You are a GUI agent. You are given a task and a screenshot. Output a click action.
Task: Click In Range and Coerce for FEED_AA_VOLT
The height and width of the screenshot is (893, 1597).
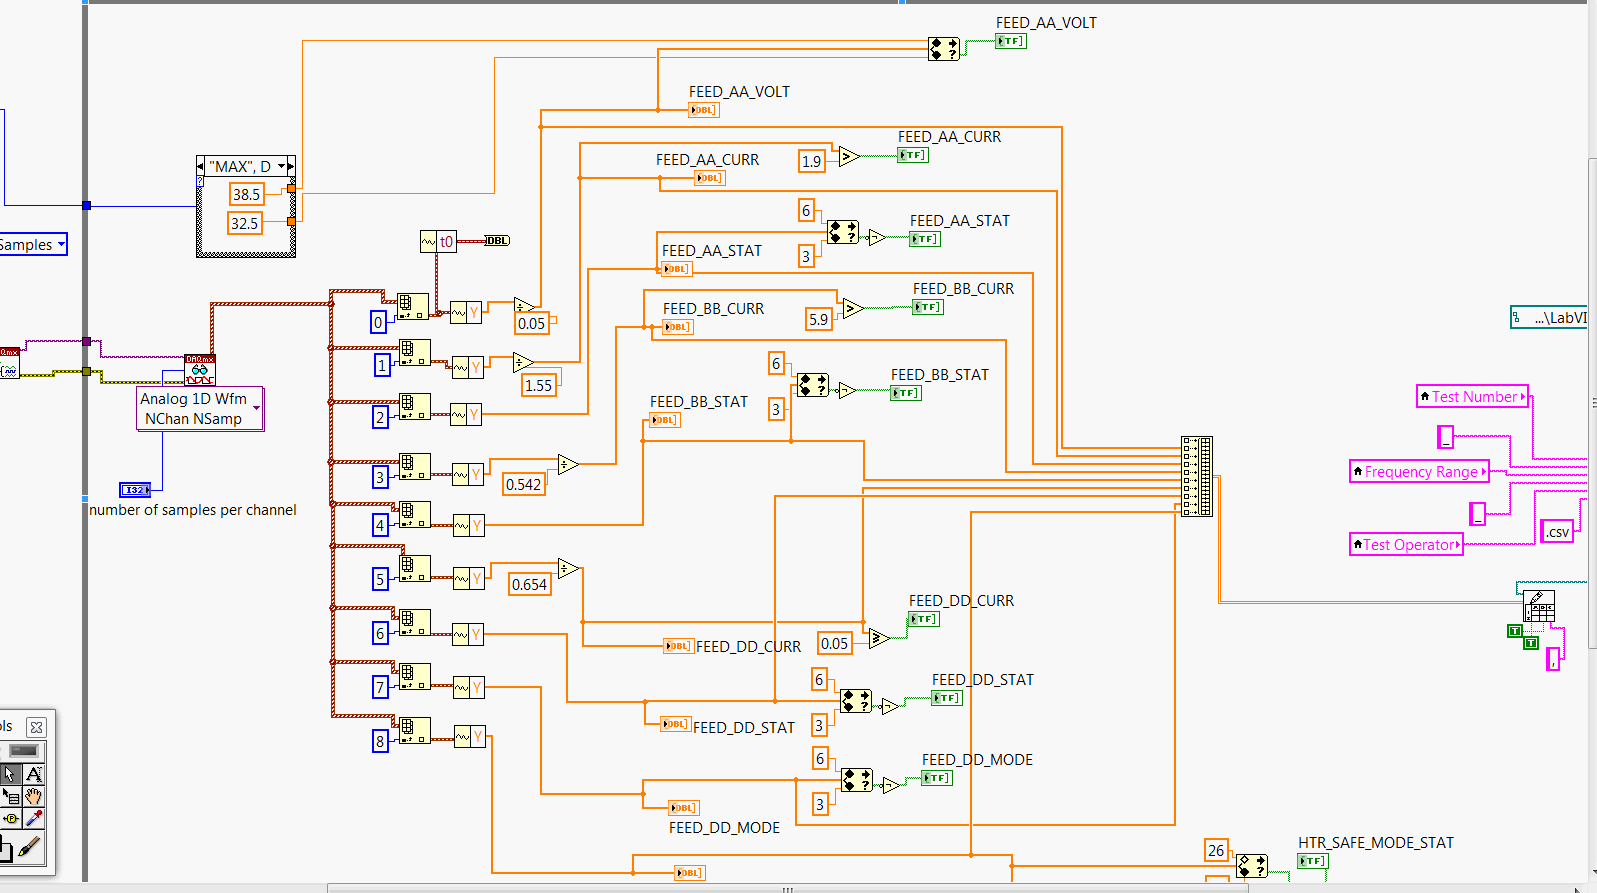click(944, 48)
